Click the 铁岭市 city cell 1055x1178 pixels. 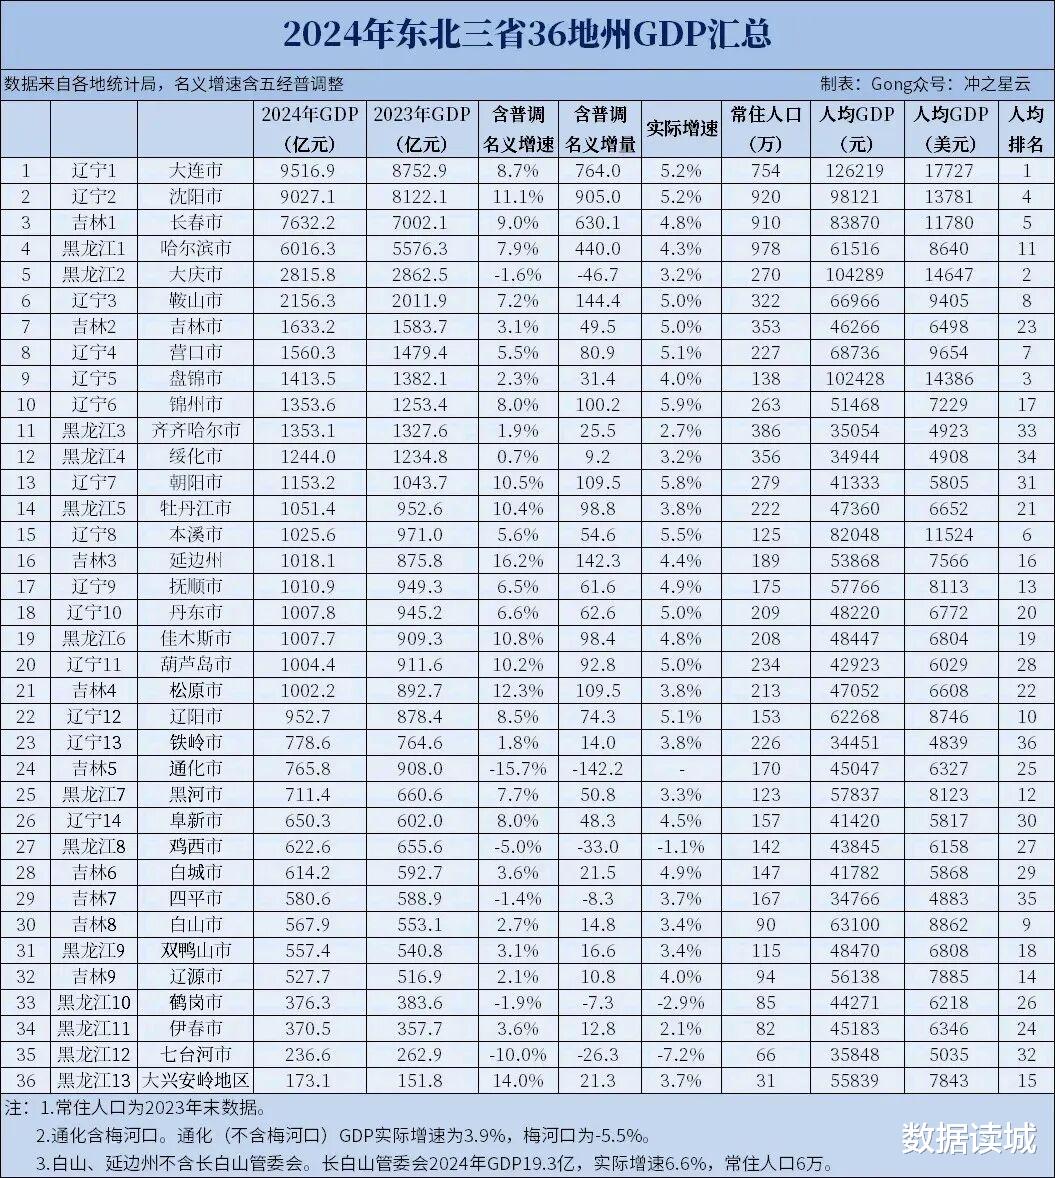coord(195,742)
